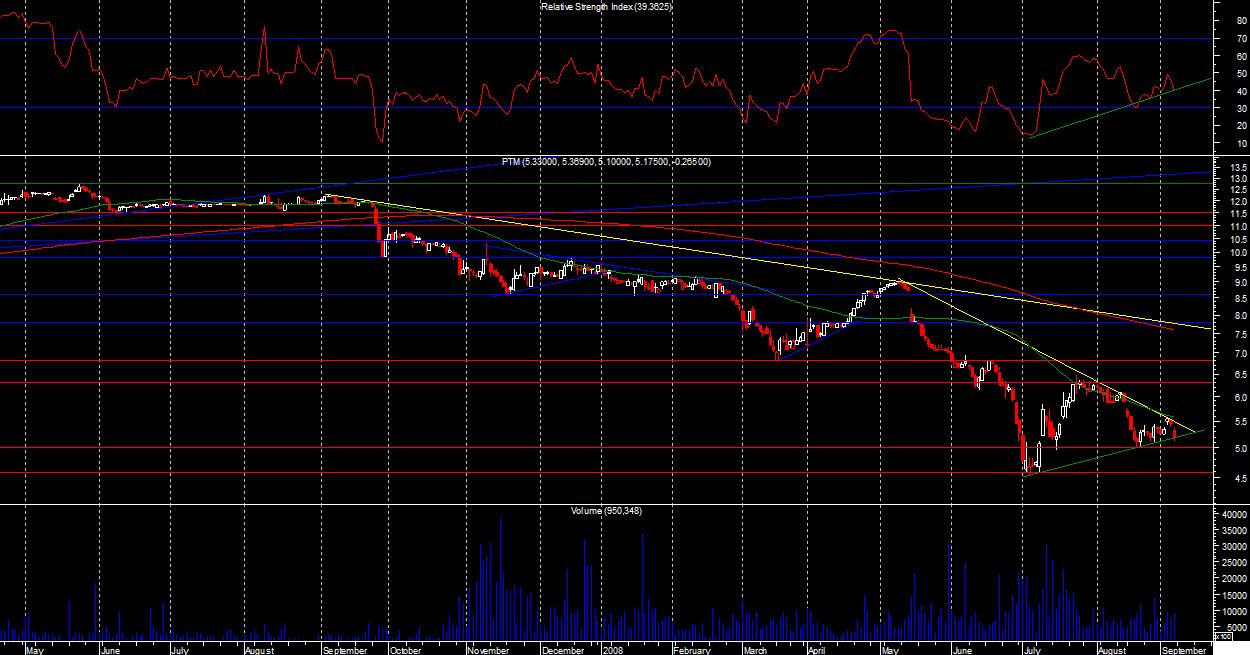This screenshot has width=1250, height=655.
Task: Click the 12.5 price axis label
Action: click(x=1238, y=190)
